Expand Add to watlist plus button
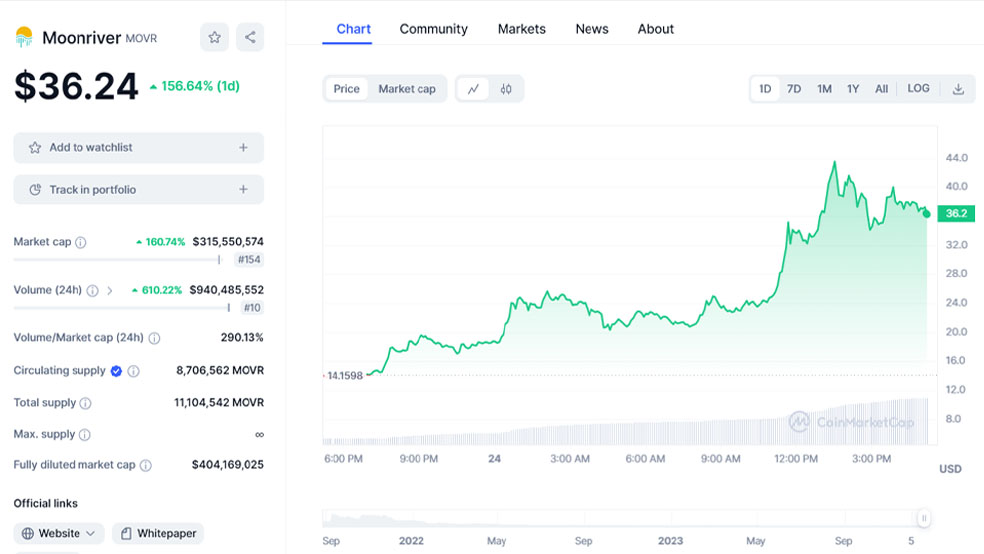 pos(243,148)
